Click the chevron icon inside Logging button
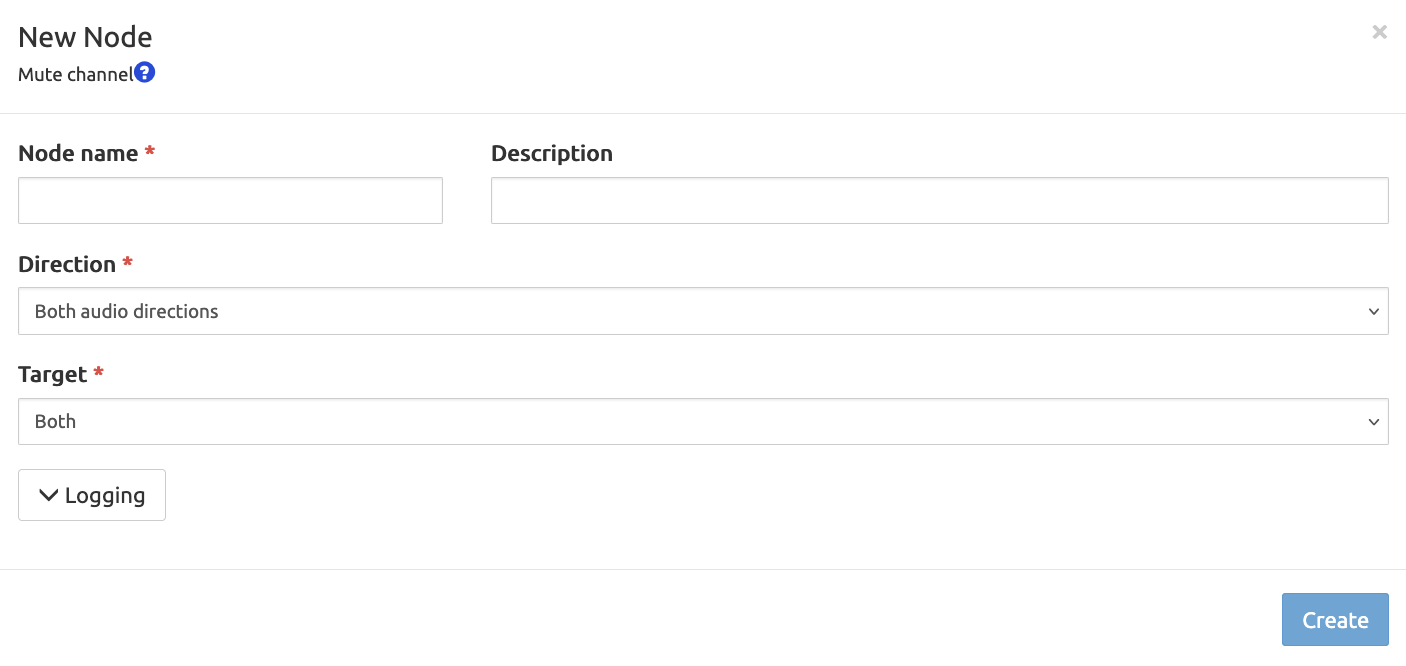Screen dimensions: 1406x666 tap(48, 496)
